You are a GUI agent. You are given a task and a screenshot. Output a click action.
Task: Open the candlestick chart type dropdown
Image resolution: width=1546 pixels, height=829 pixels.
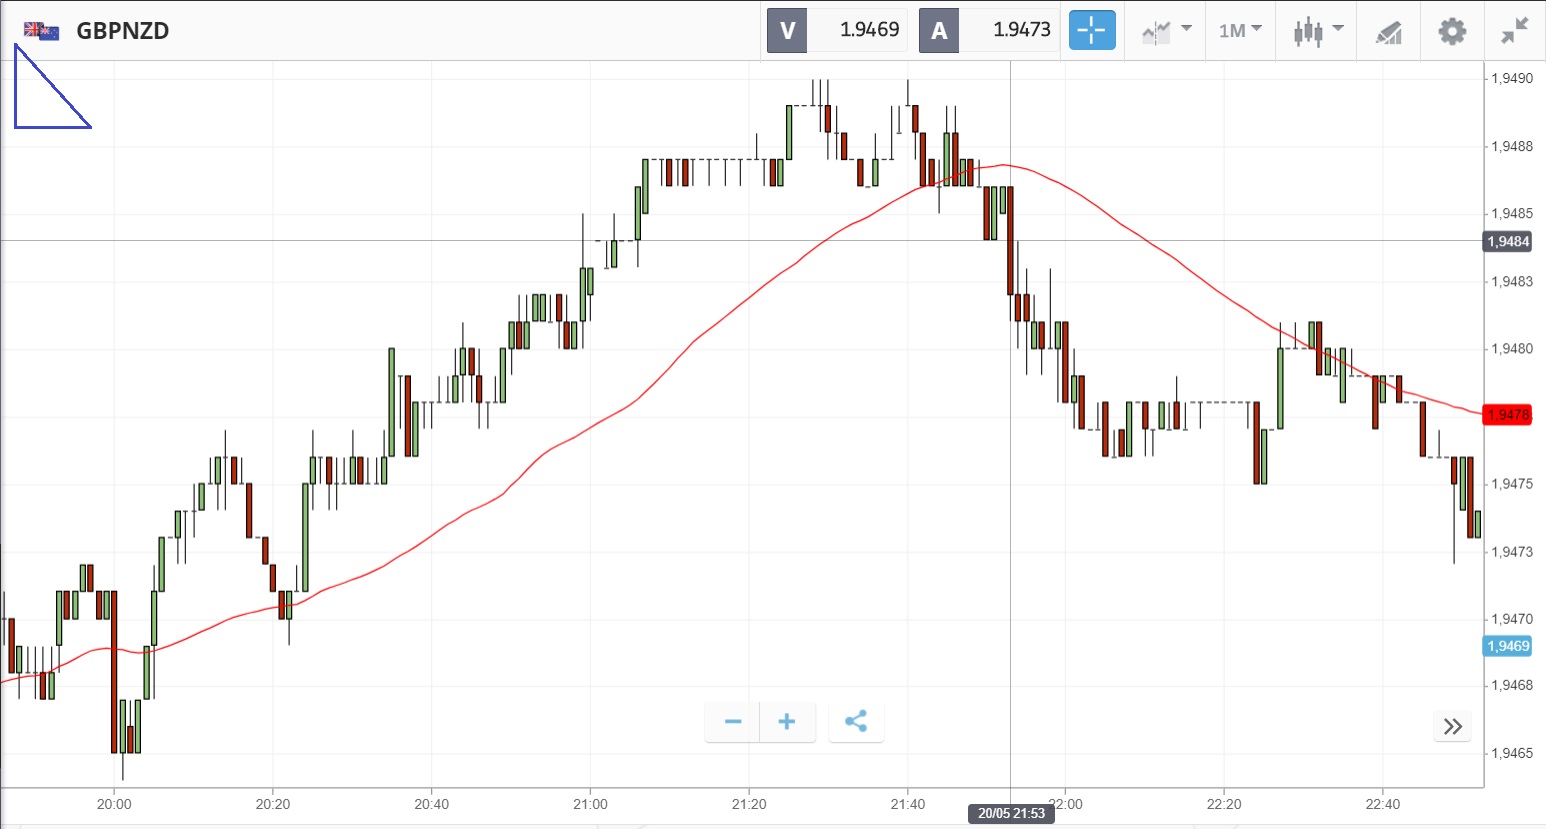point(1318,31)
